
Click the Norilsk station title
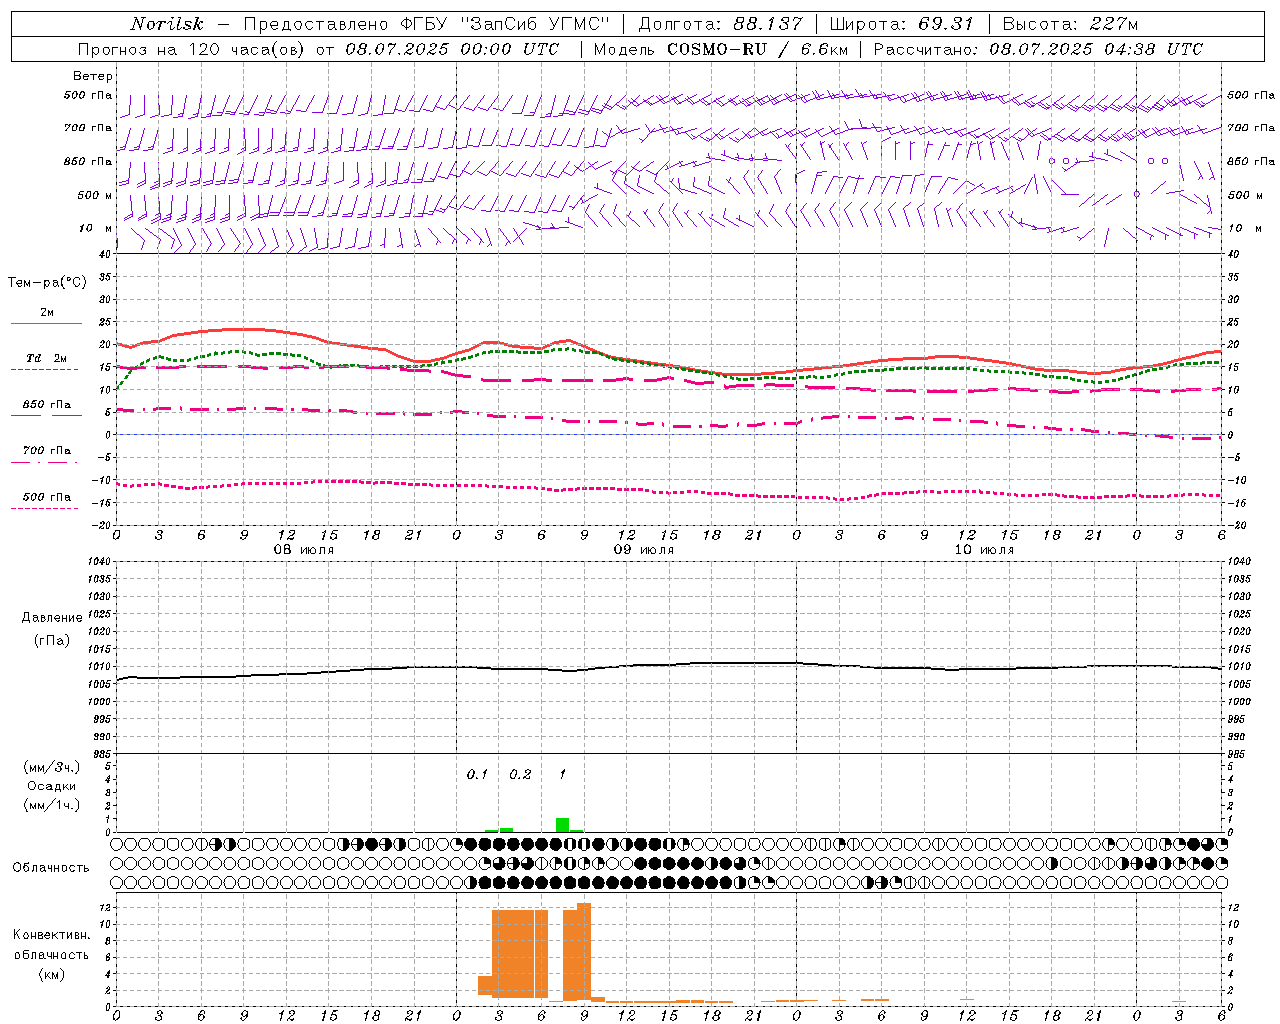click(x=167, y=24)
